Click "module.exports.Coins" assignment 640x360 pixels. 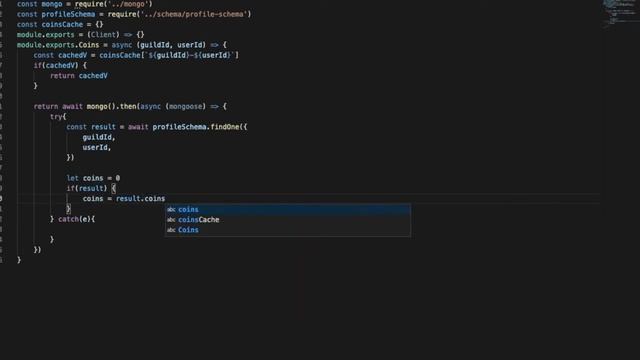[x=58, y=45]
